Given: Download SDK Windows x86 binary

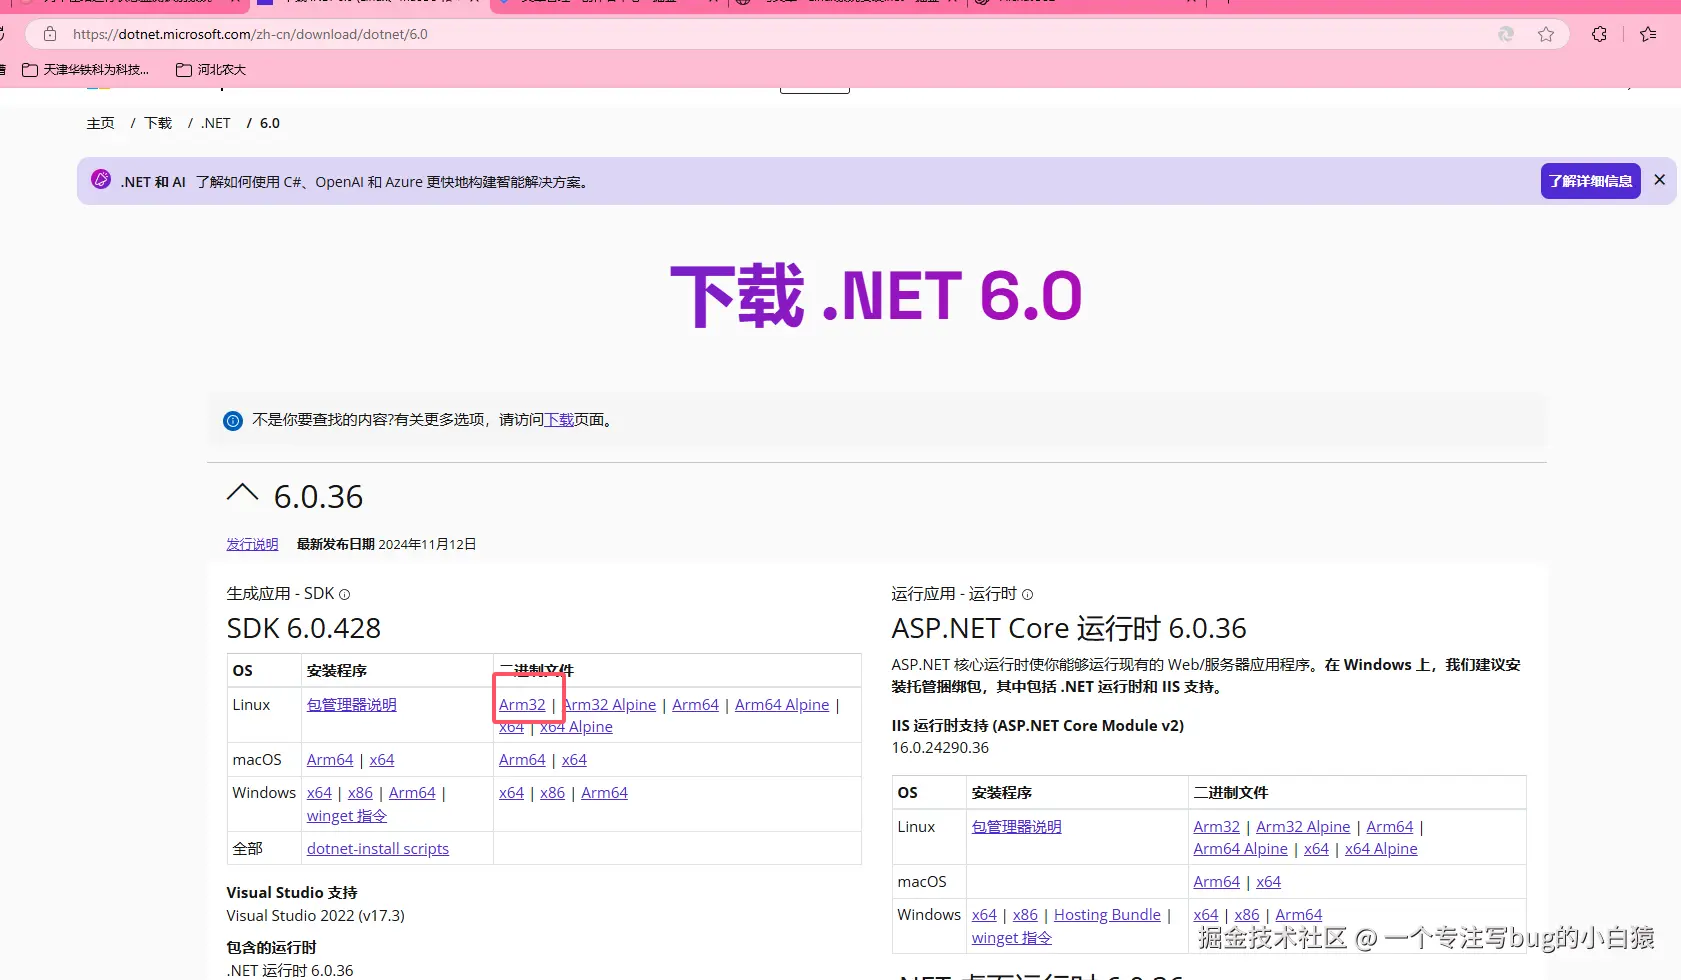Looking at the screenshot, I should click(552, 793).
